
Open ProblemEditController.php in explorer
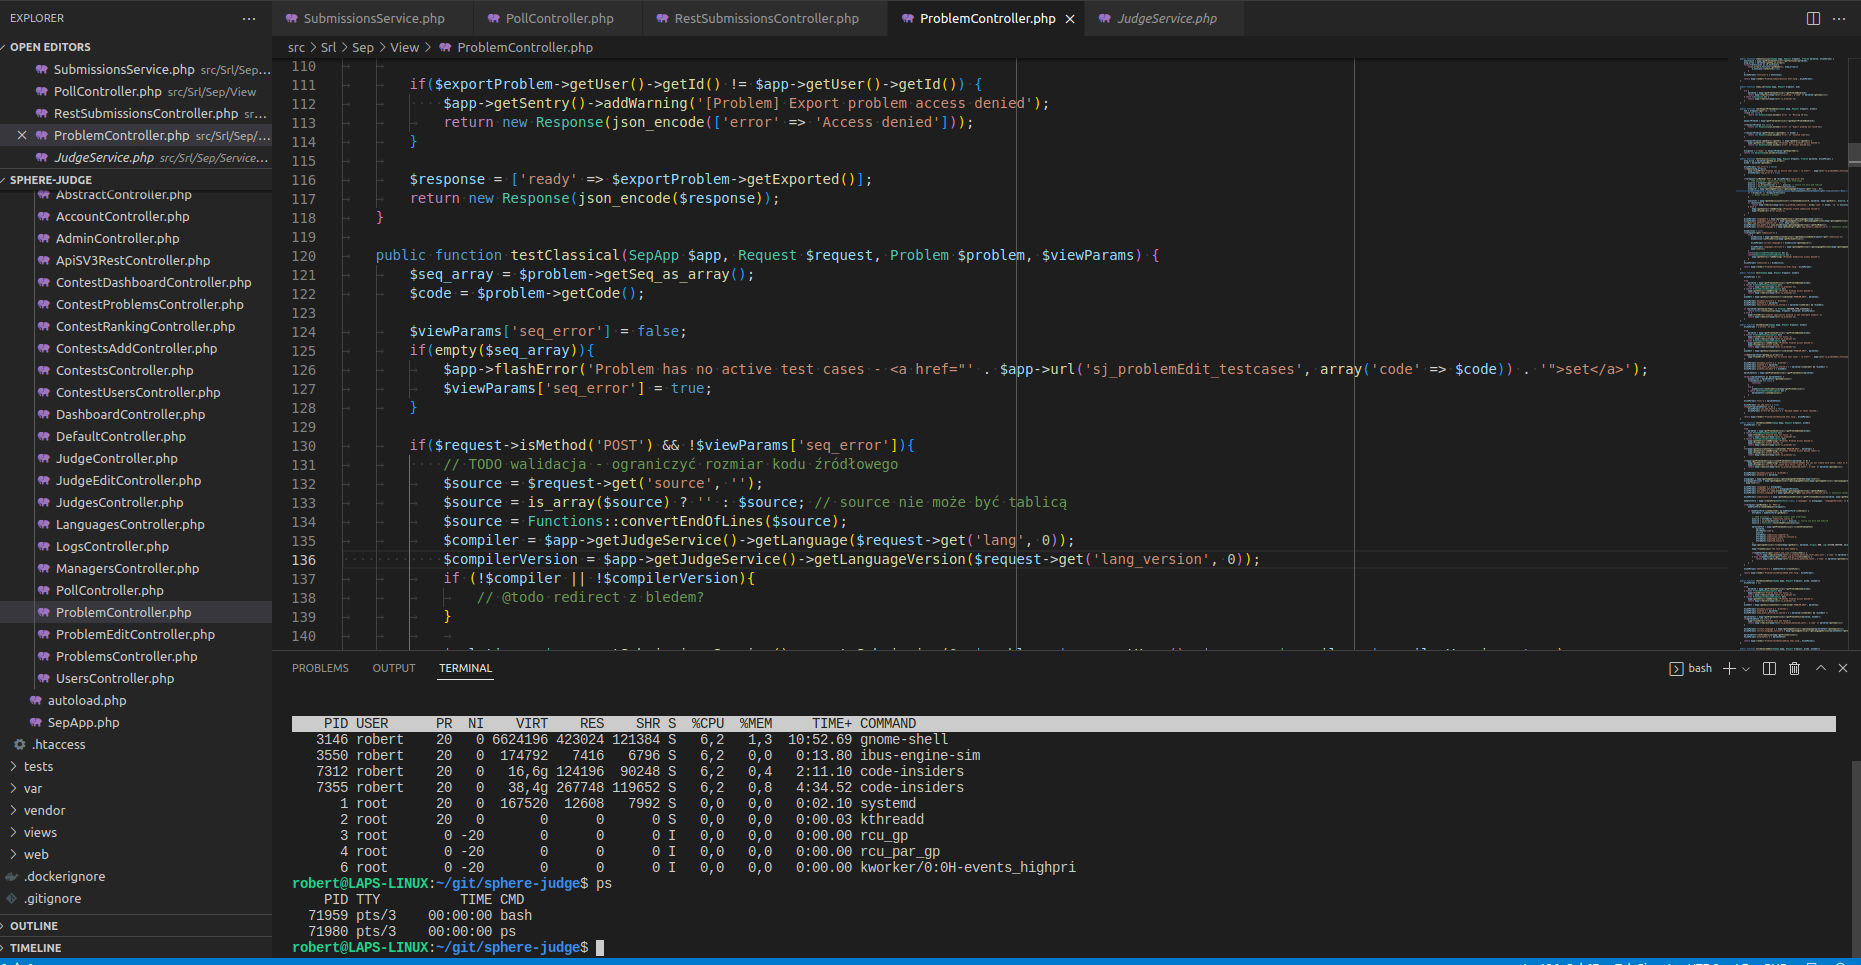(135, 635)
